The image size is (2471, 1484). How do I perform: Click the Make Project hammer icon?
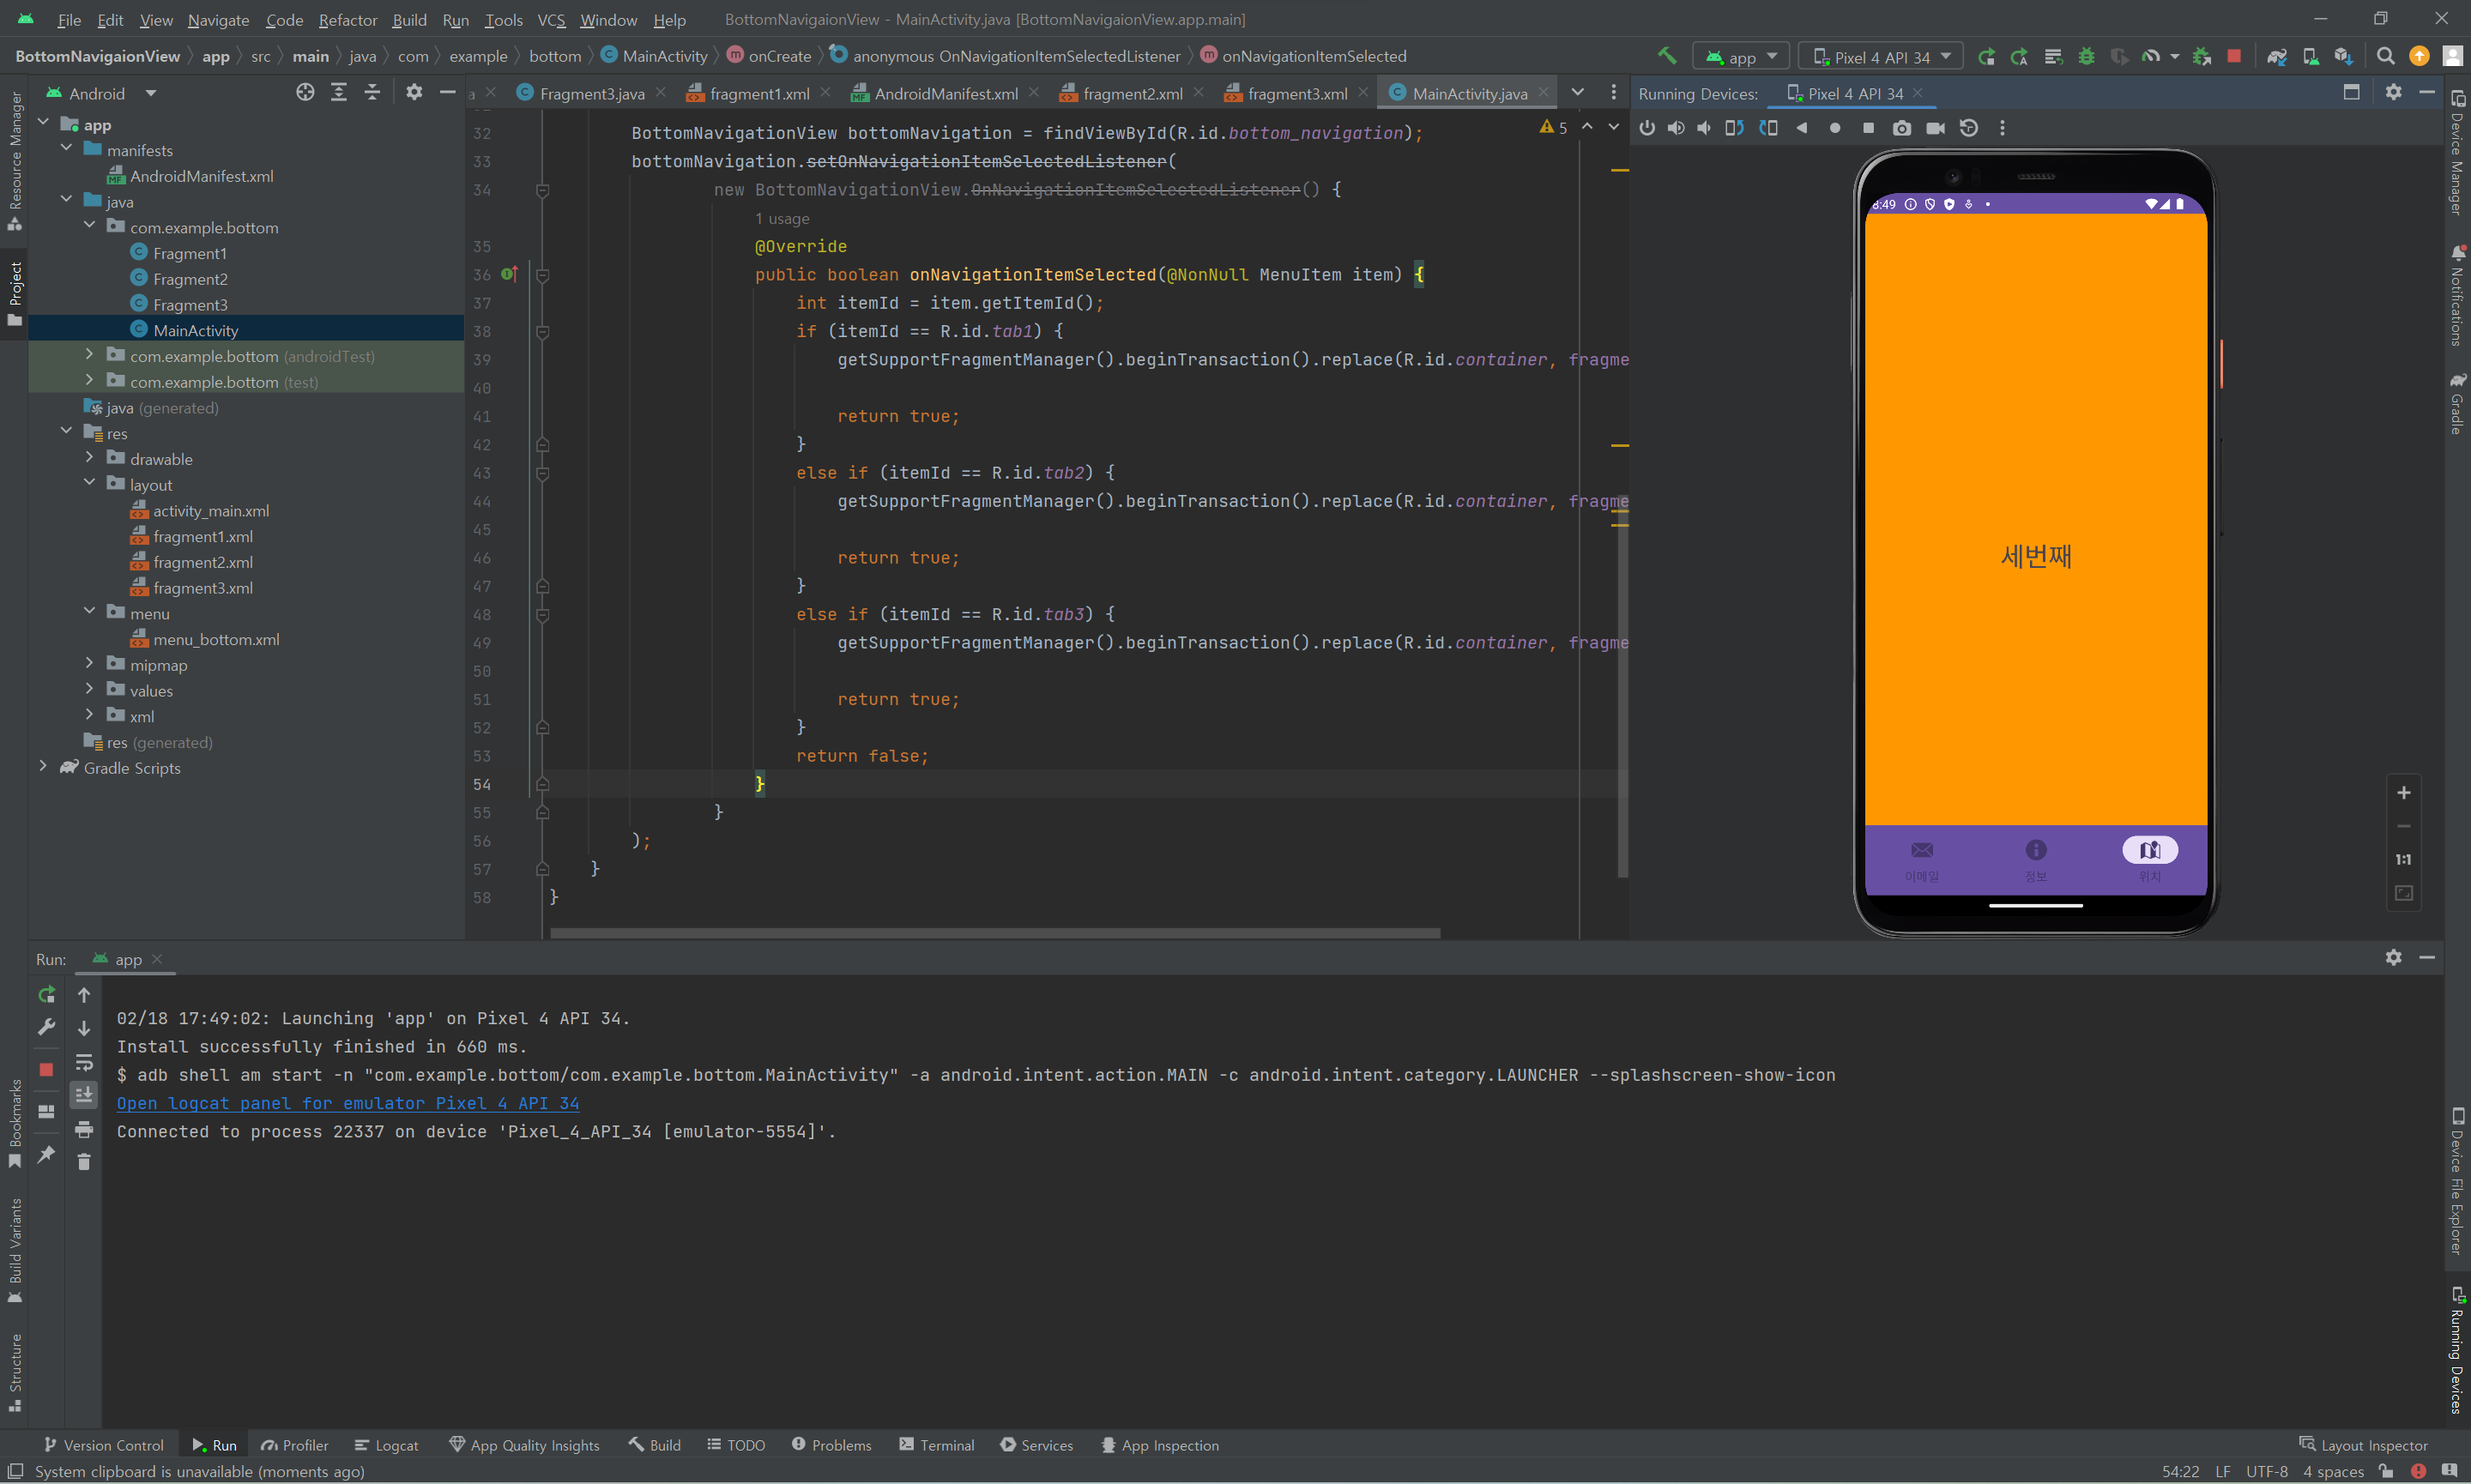[1666, 56]
